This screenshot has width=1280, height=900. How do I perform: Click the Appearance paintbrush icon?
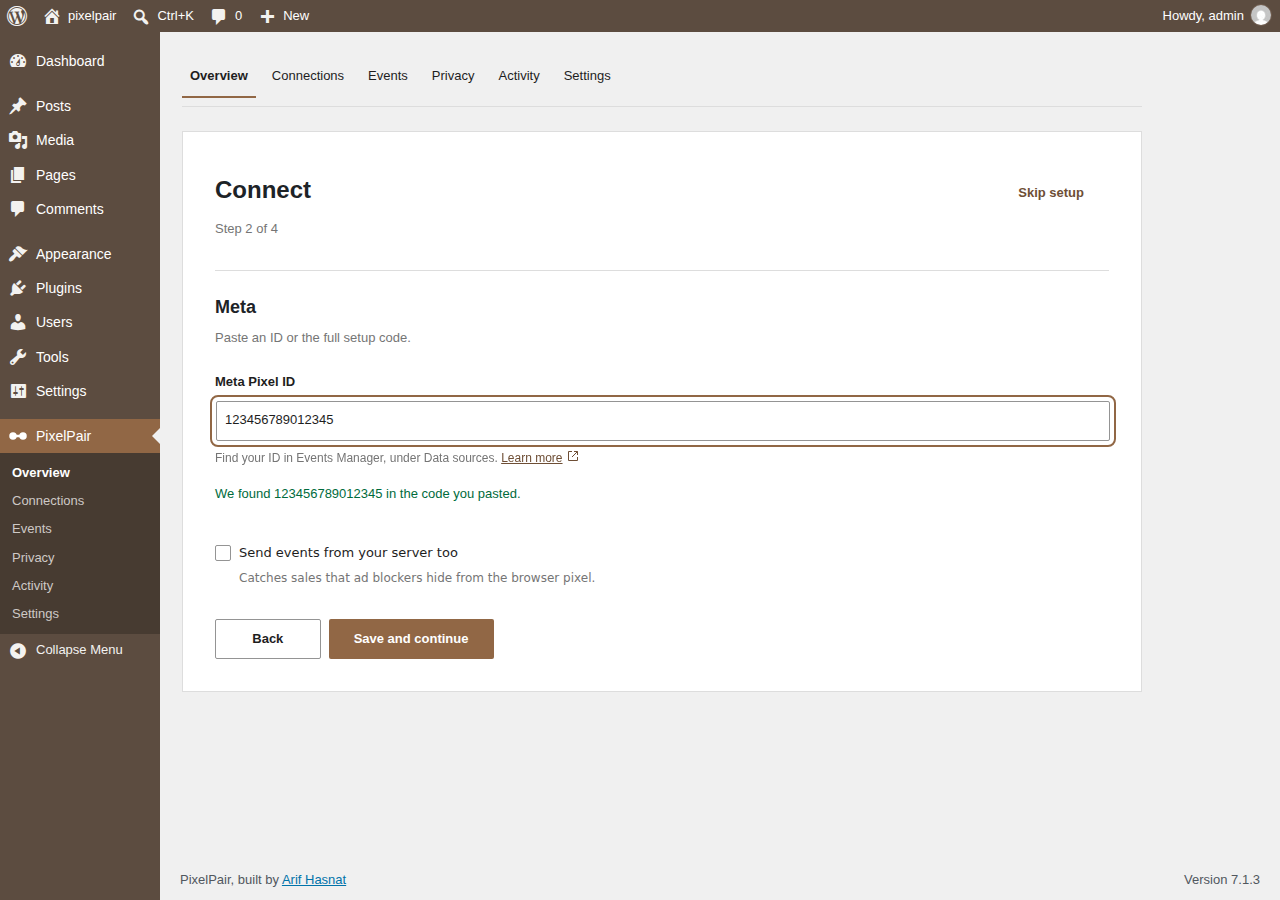18,254
